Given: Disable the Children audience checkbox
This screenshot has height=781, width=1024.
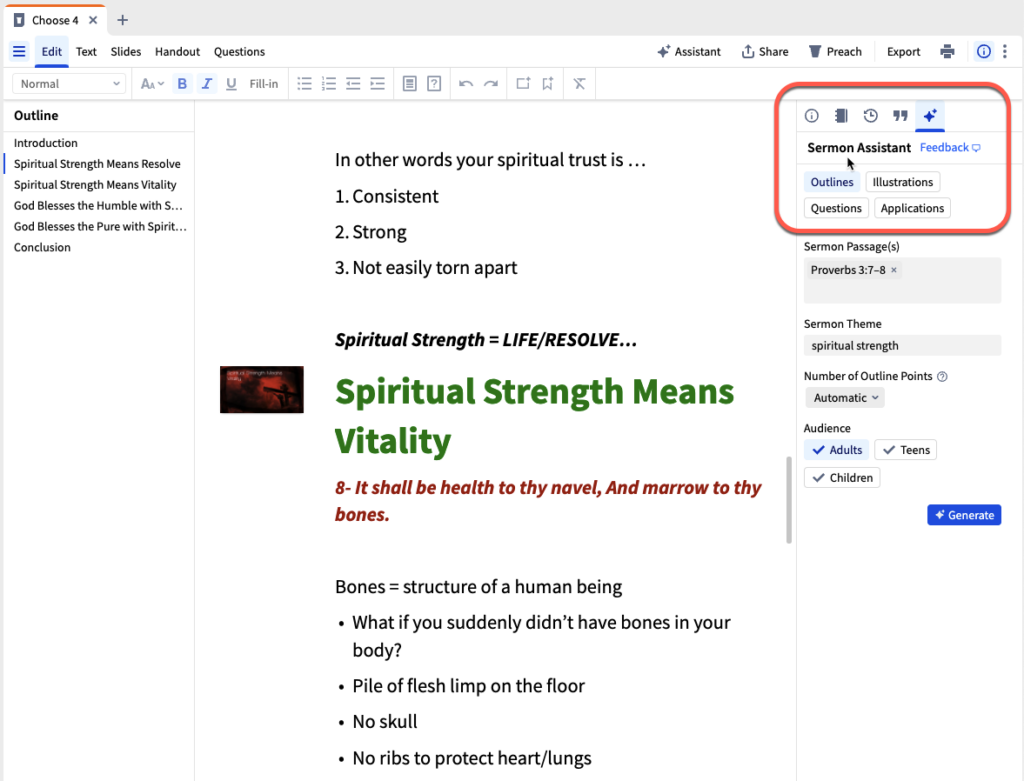Looking at the screenshot, I should click(x=842, y=477).
